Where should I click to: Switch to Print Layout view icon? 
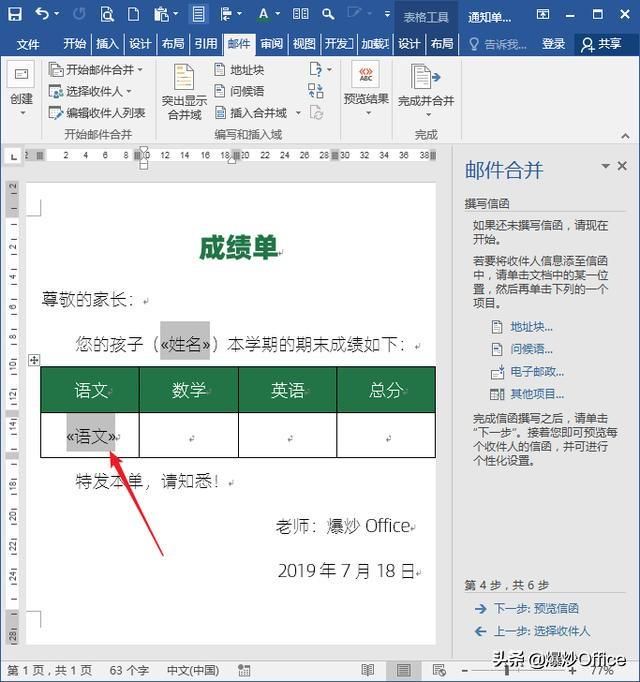(x=403, y=670)
